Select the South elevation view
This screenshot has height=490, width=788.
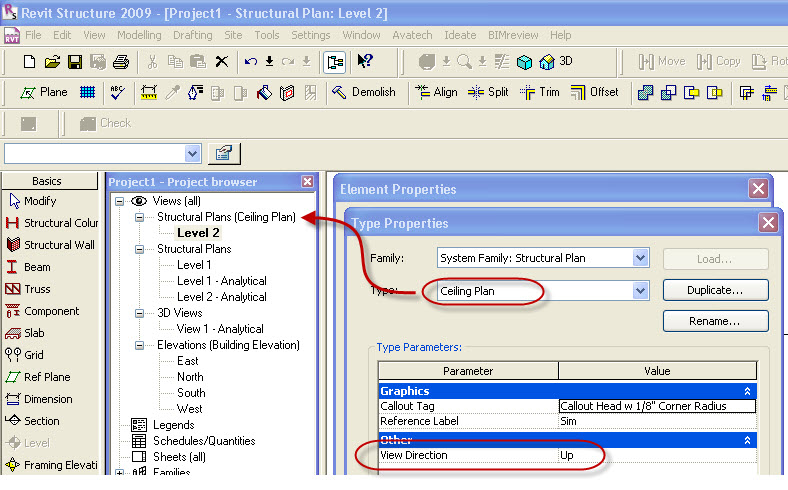191,393
